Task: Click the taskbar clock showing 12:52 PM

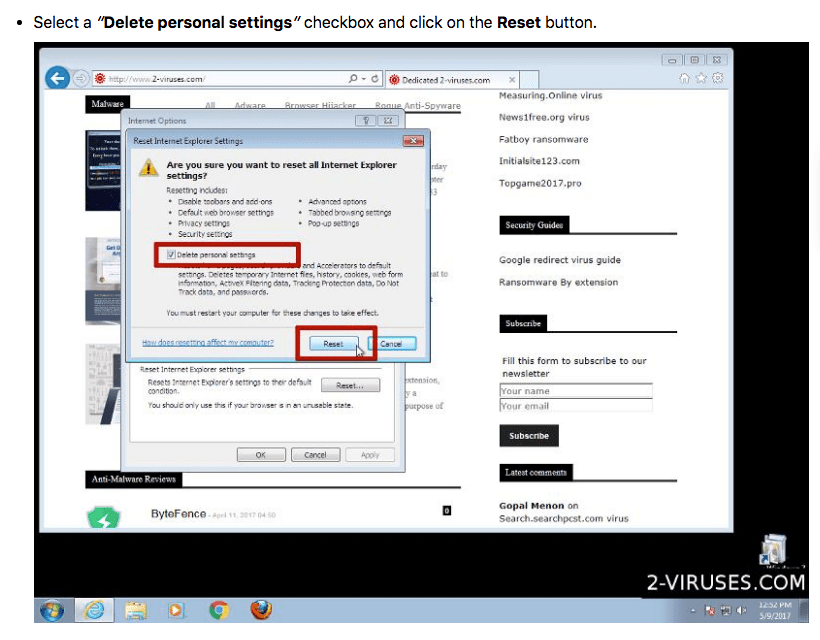Action: point(775,610)
